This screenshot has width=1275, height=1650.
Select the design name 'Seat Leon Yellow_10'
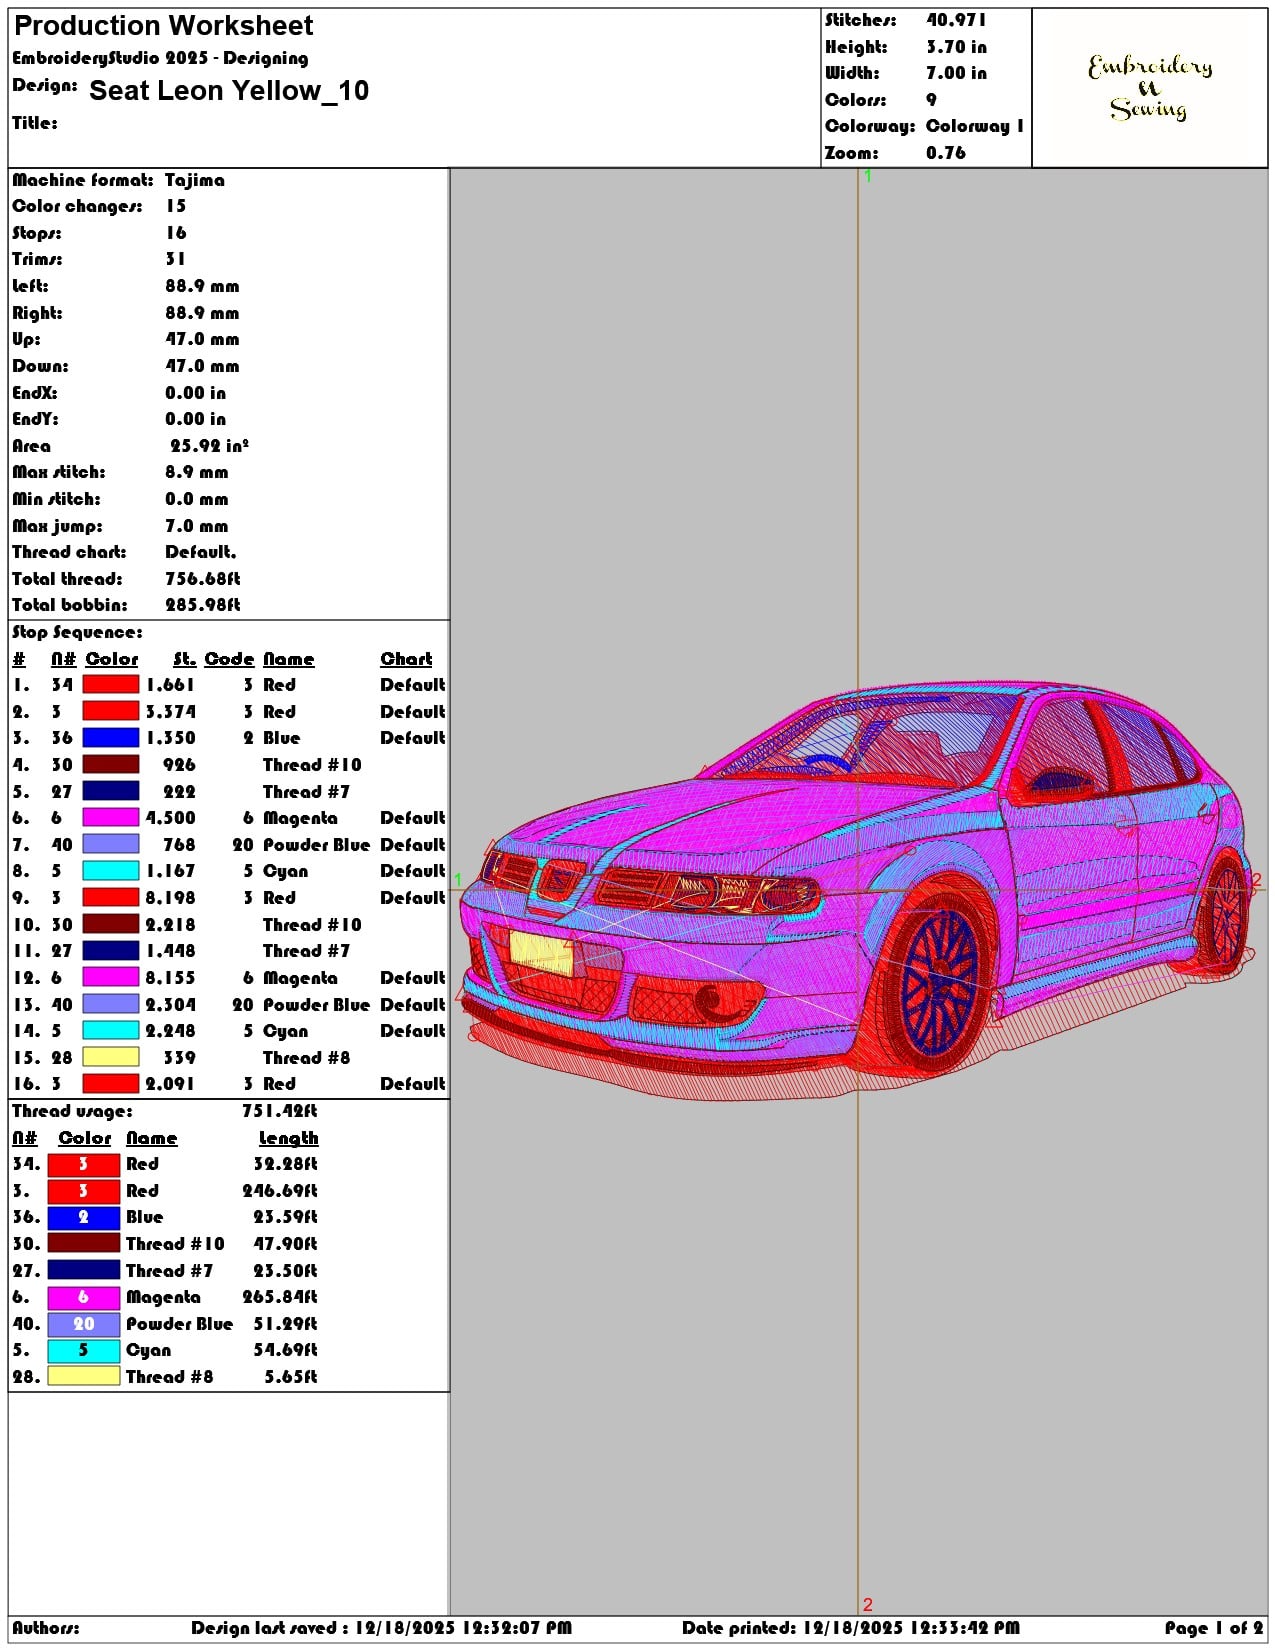coord(229,91)
